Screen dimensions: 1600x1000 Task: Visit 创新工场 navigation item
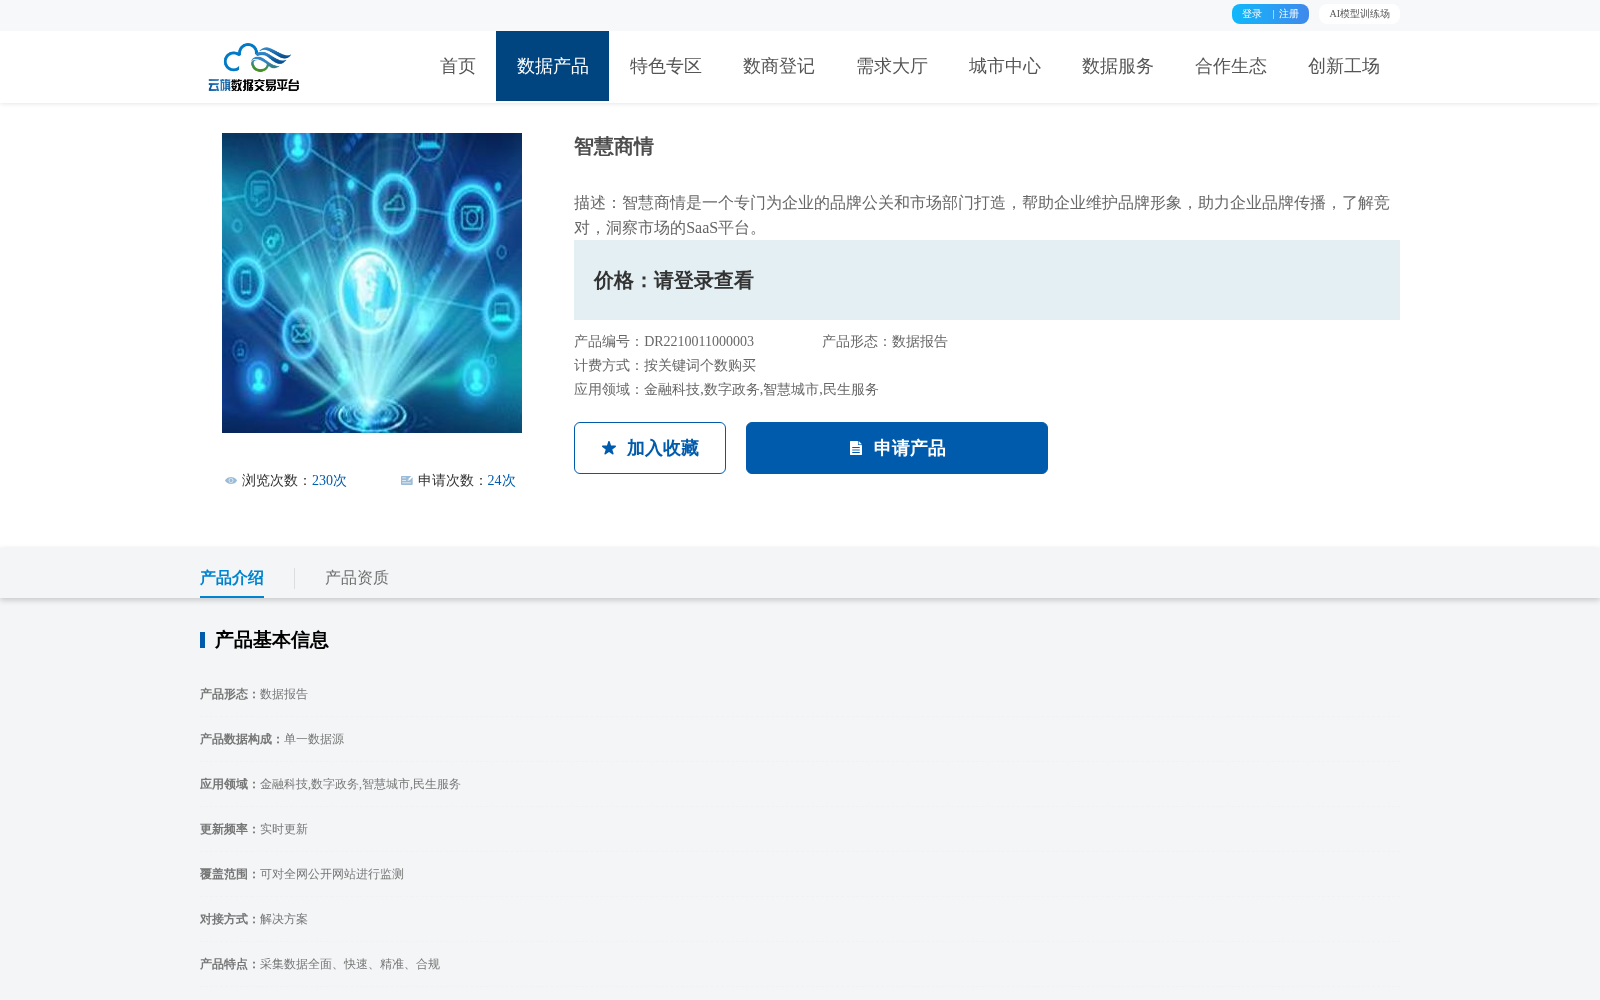(x=1344, y=66)
